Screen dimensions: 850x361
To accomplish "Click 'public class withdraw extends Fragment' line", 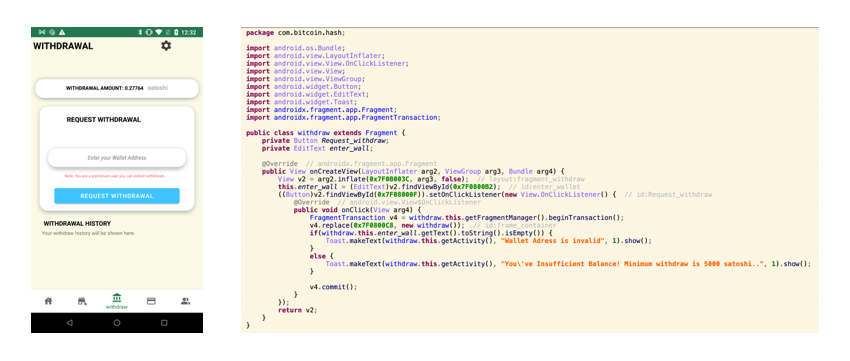I will [326, 132].
